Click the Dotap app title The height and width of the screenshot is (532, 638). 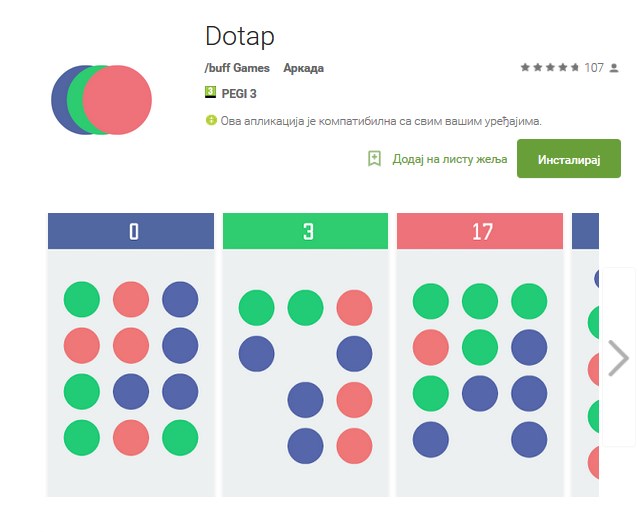tap(240, 35)
